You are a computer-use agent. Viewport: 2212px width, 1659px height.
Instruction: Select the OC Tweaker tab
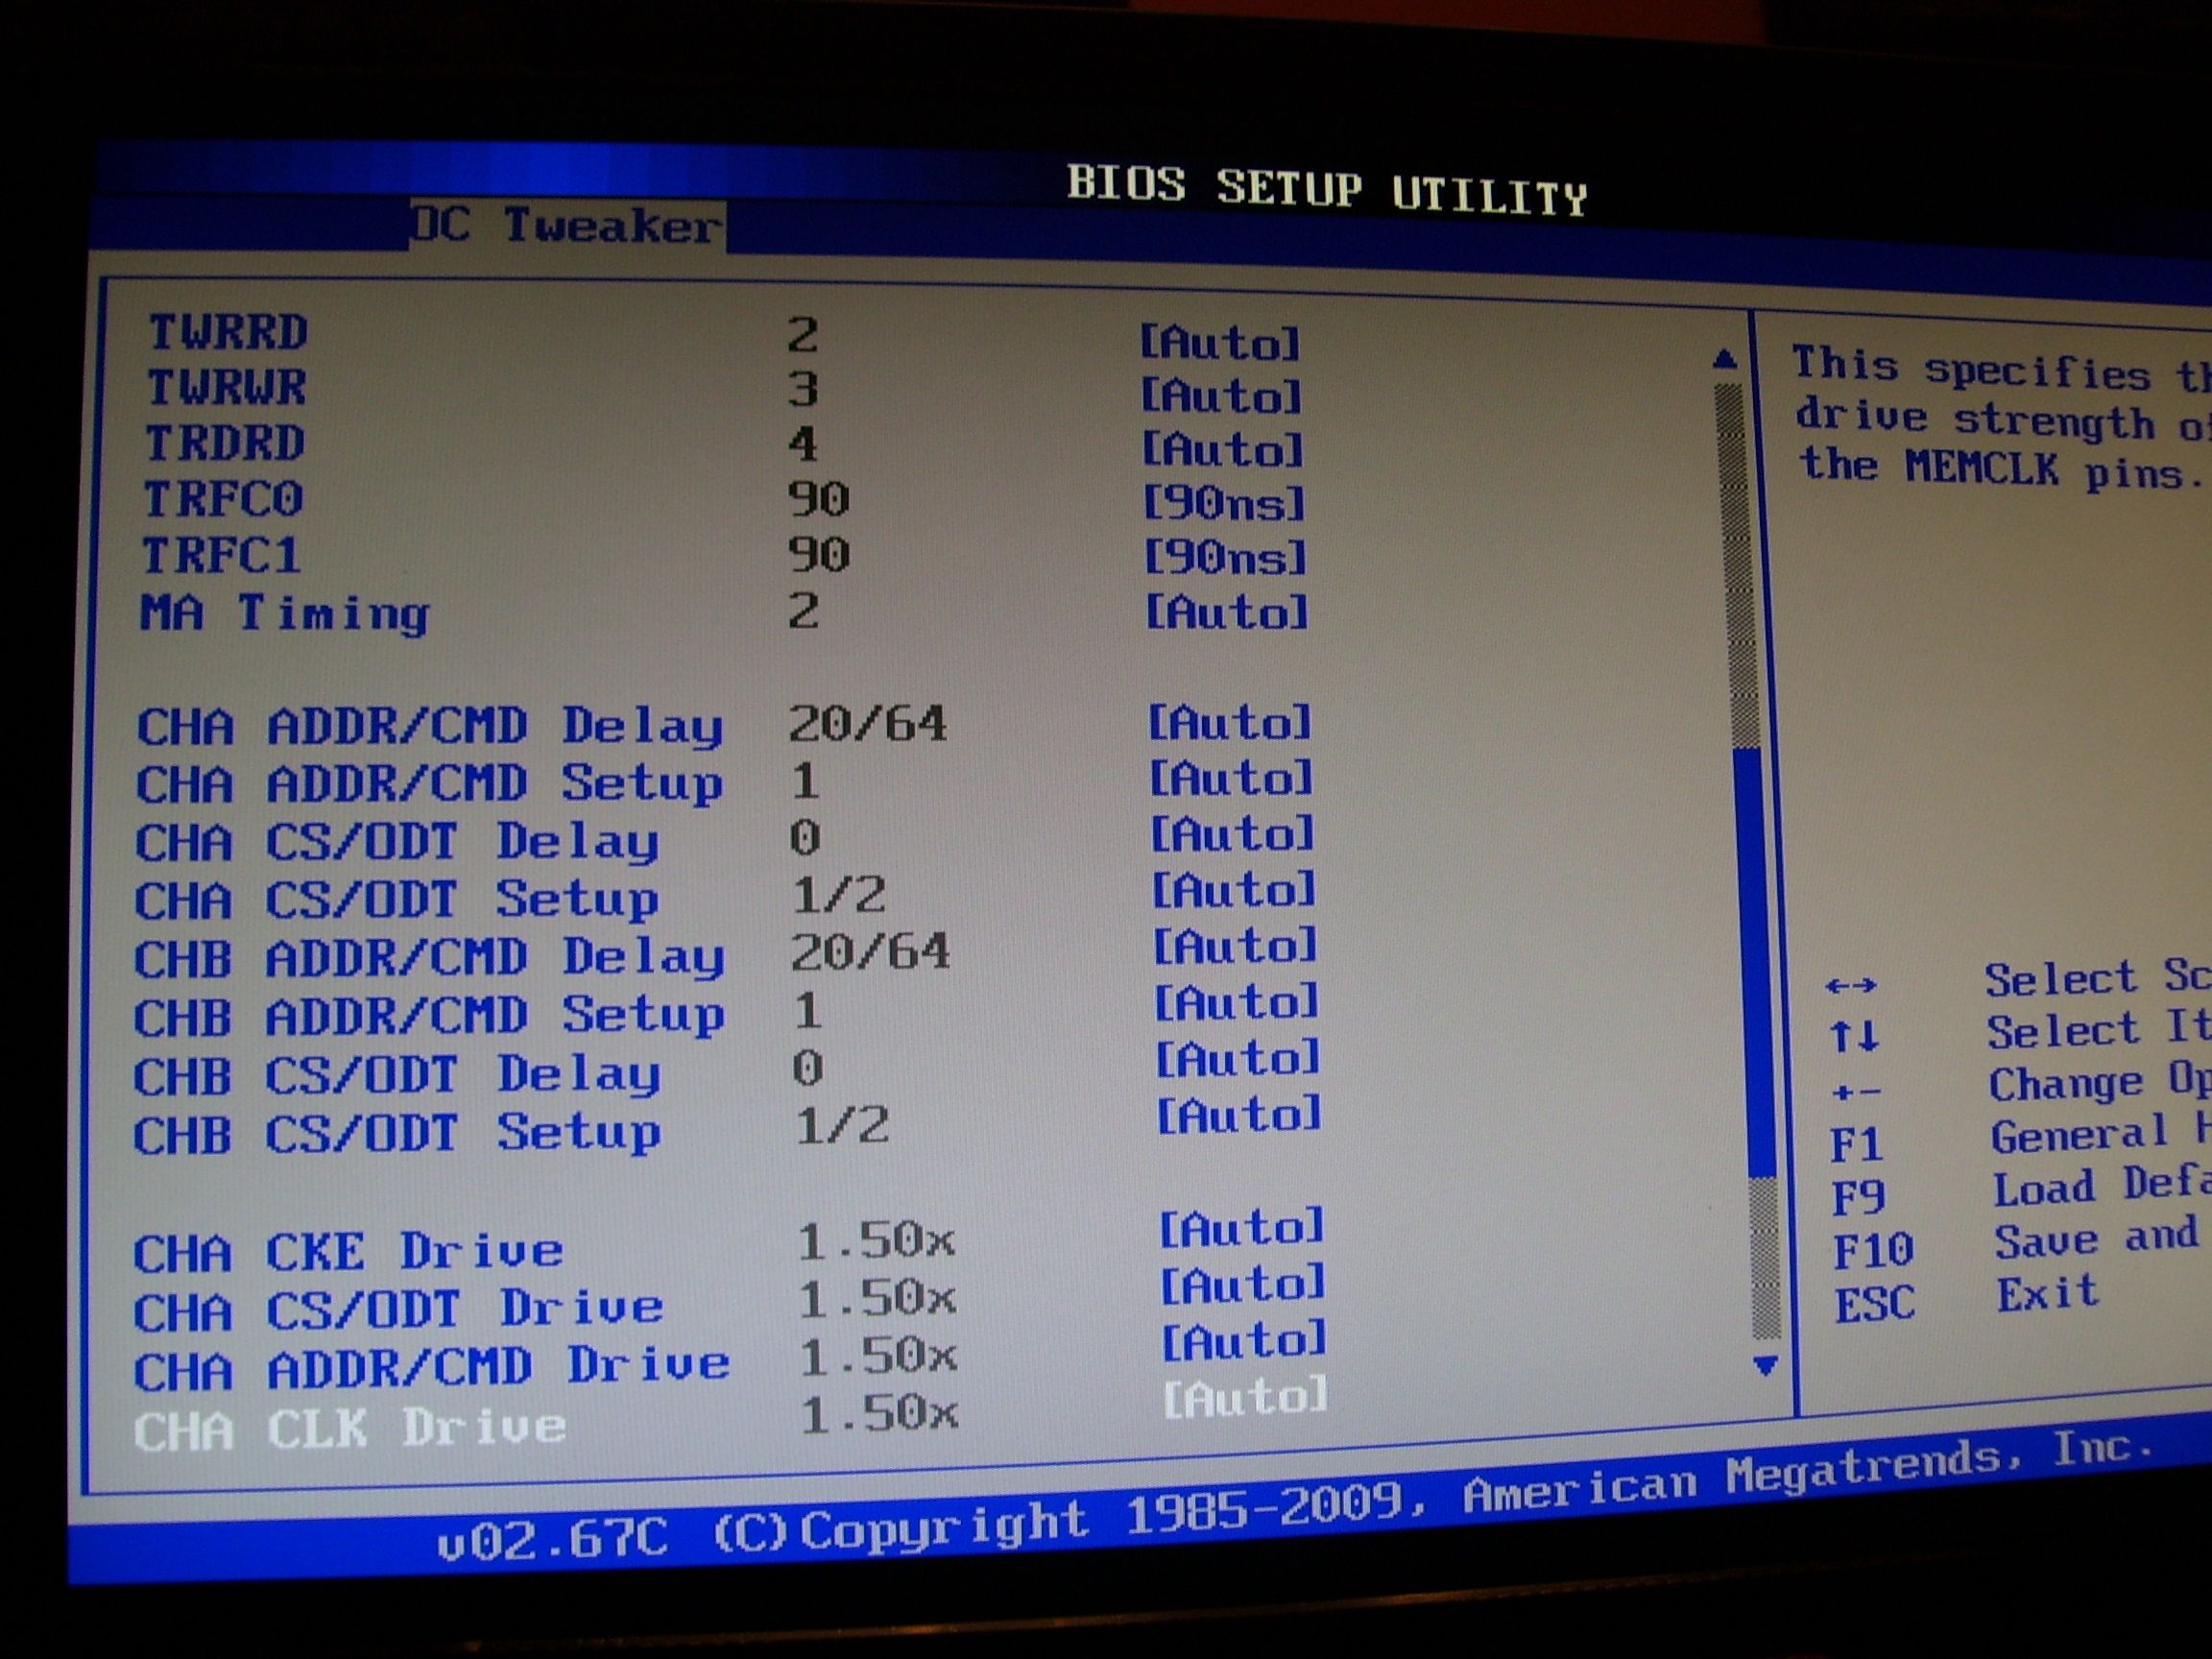coord(567,227)
